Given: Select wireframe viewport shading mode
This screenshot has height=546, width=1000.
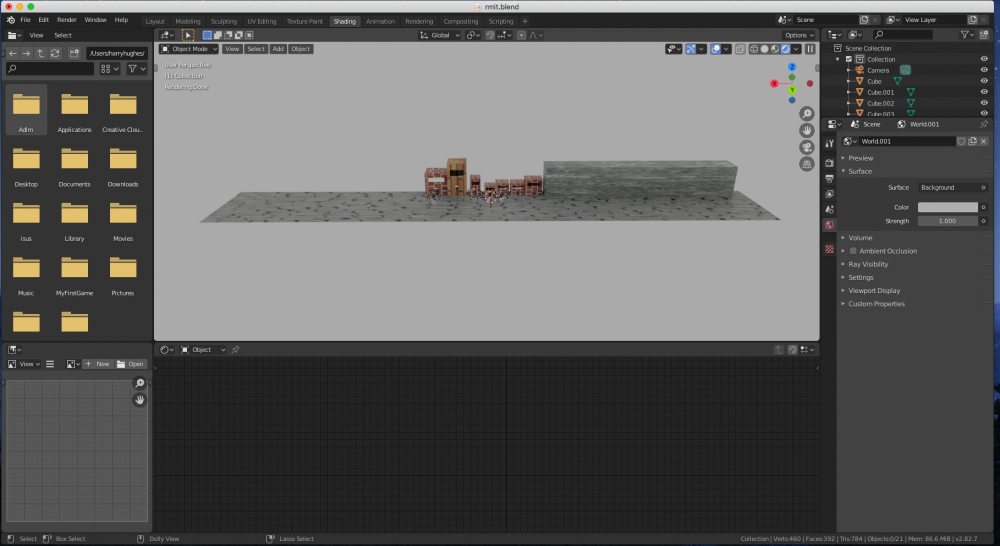Looking at the screenshot, I should point(754,49).
